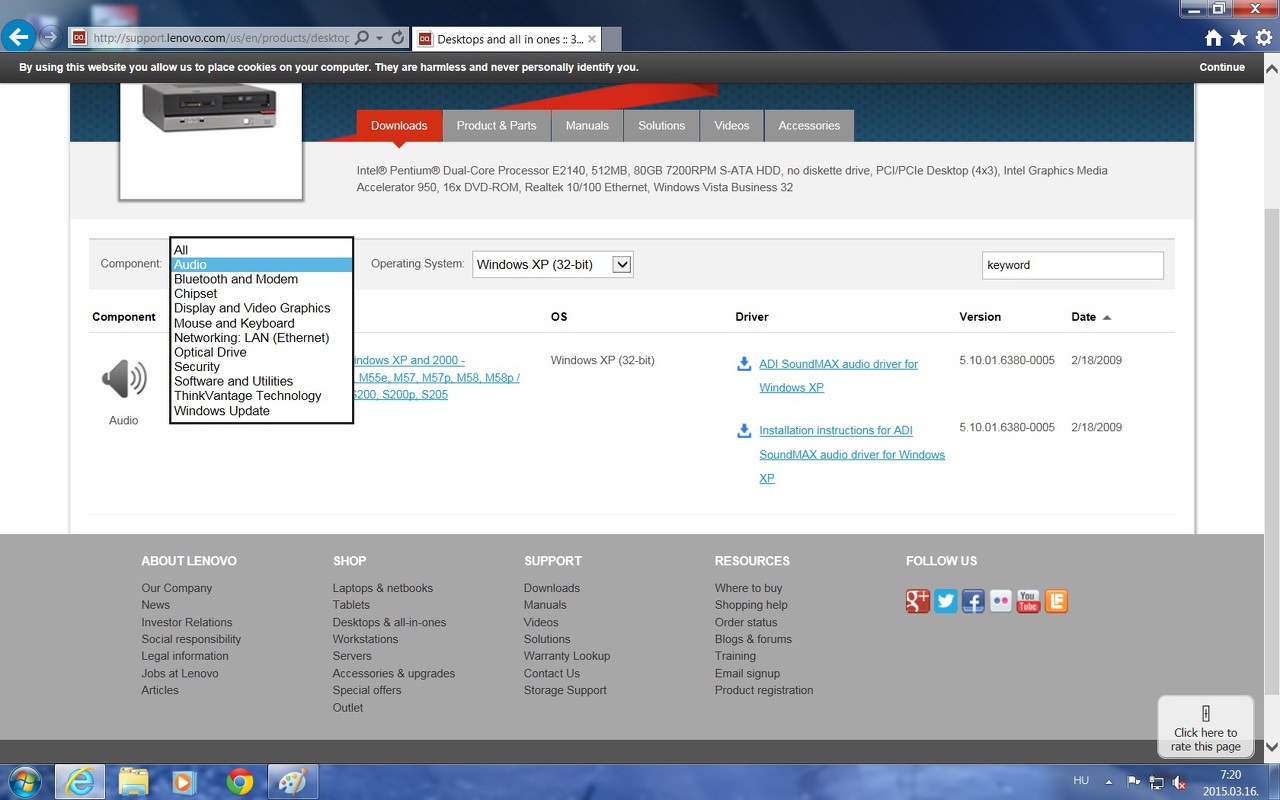Open Lenovo's YouTube icon

click(1028, 601)
